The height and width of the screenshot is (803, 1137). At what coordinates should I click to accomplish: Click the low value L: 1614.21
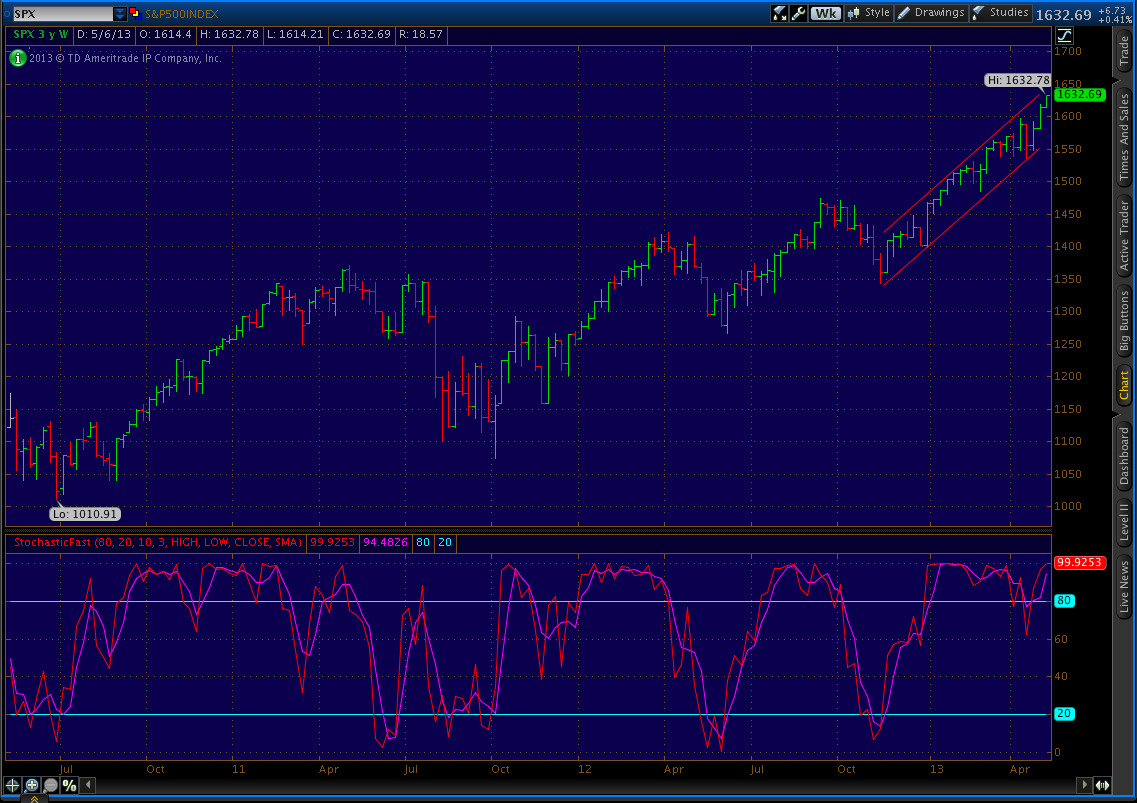[294, 34]
